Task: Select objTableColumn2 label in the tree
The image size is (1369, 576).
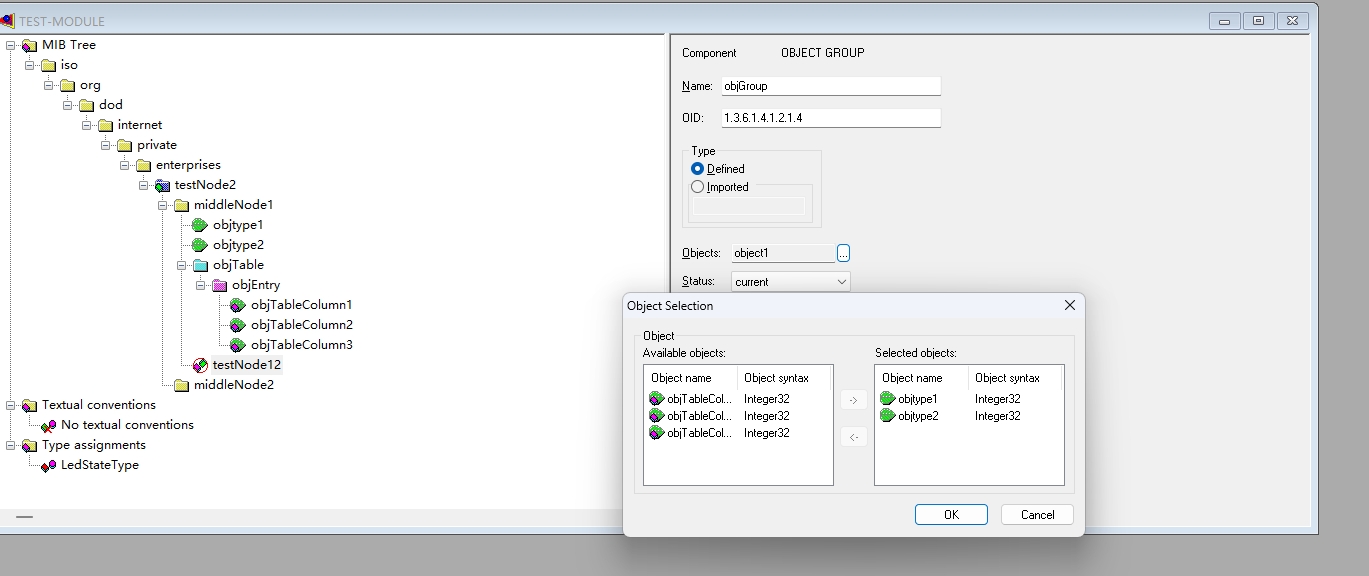Action: 302,325
